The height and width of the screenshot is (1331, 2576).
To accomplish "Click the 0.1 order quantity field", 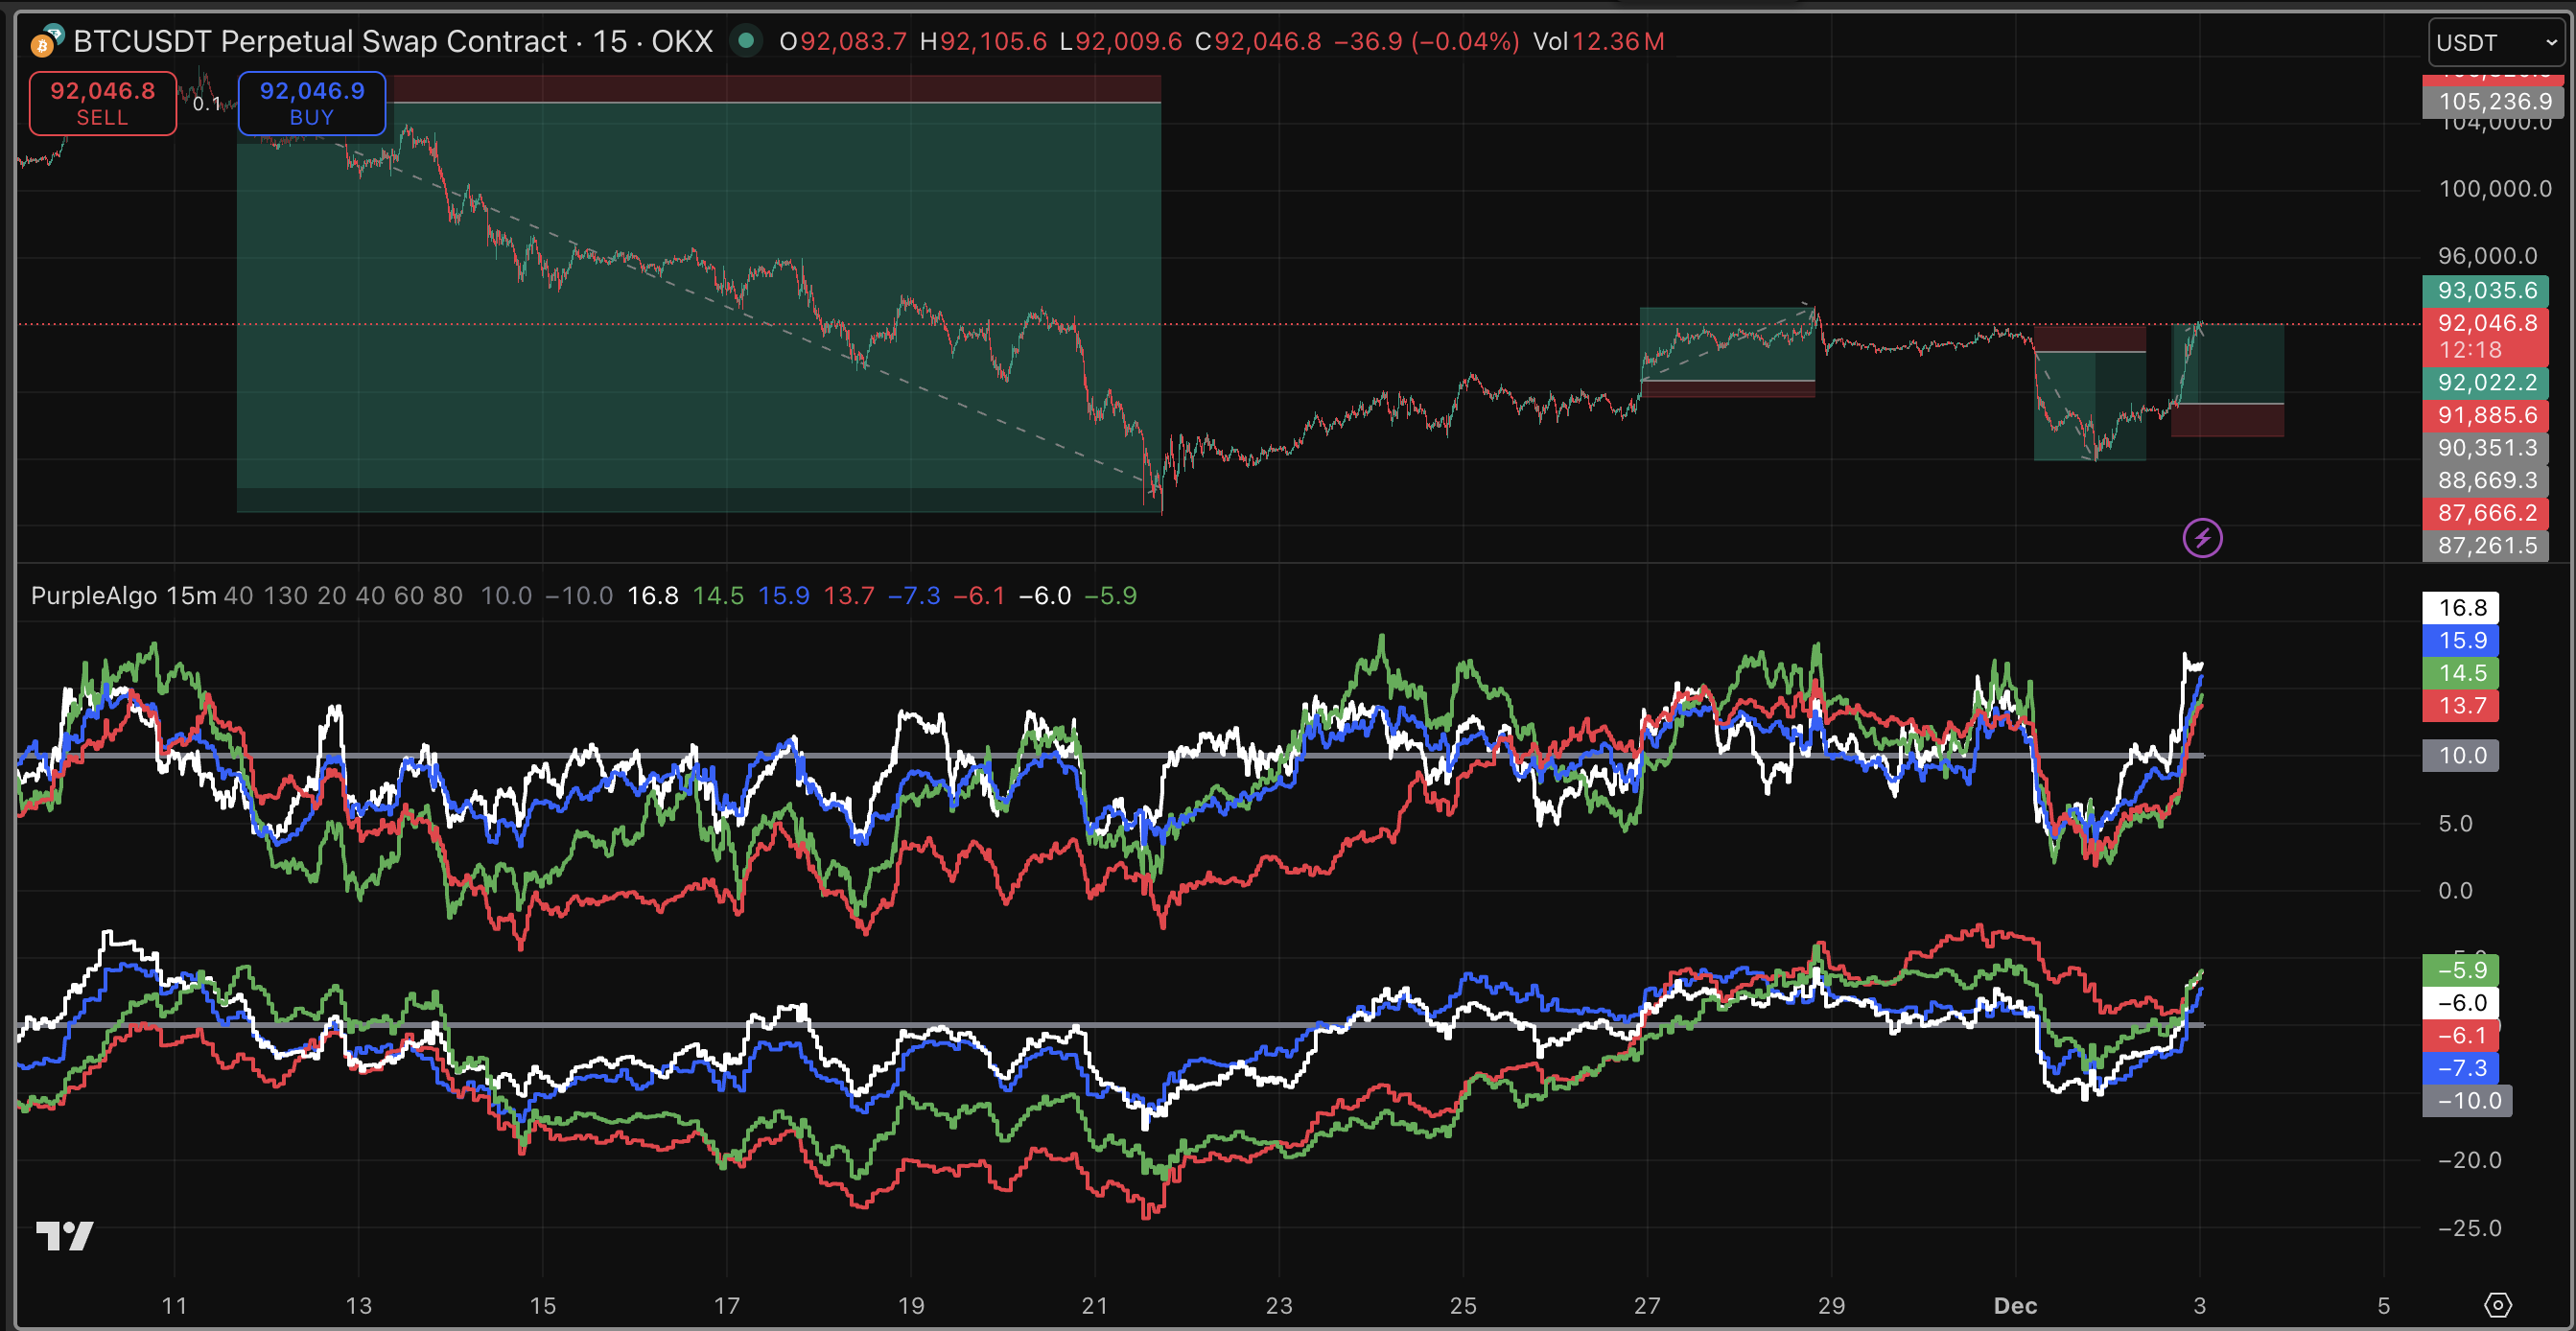I will point(206,104).
